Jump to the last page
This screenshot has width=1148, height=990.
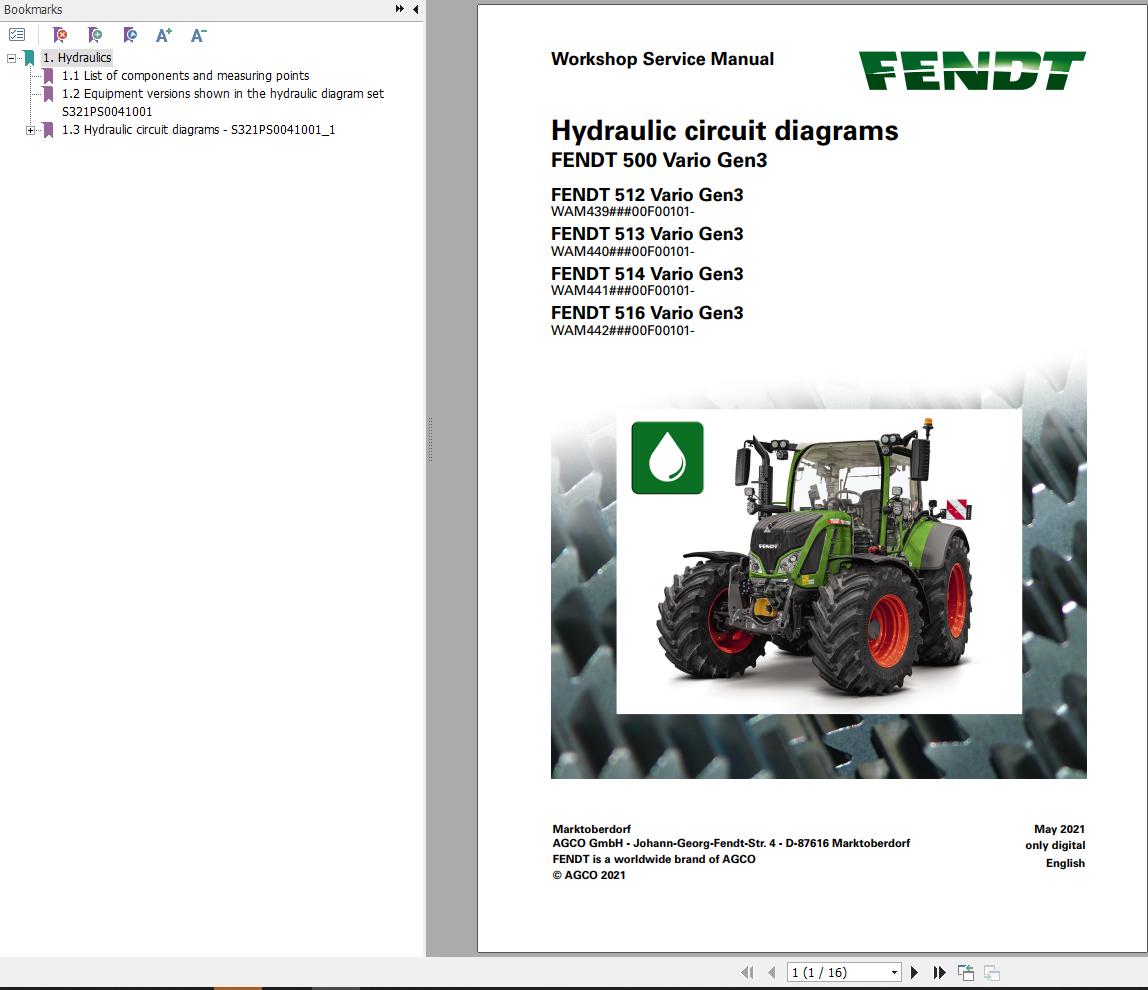point(939,972)
